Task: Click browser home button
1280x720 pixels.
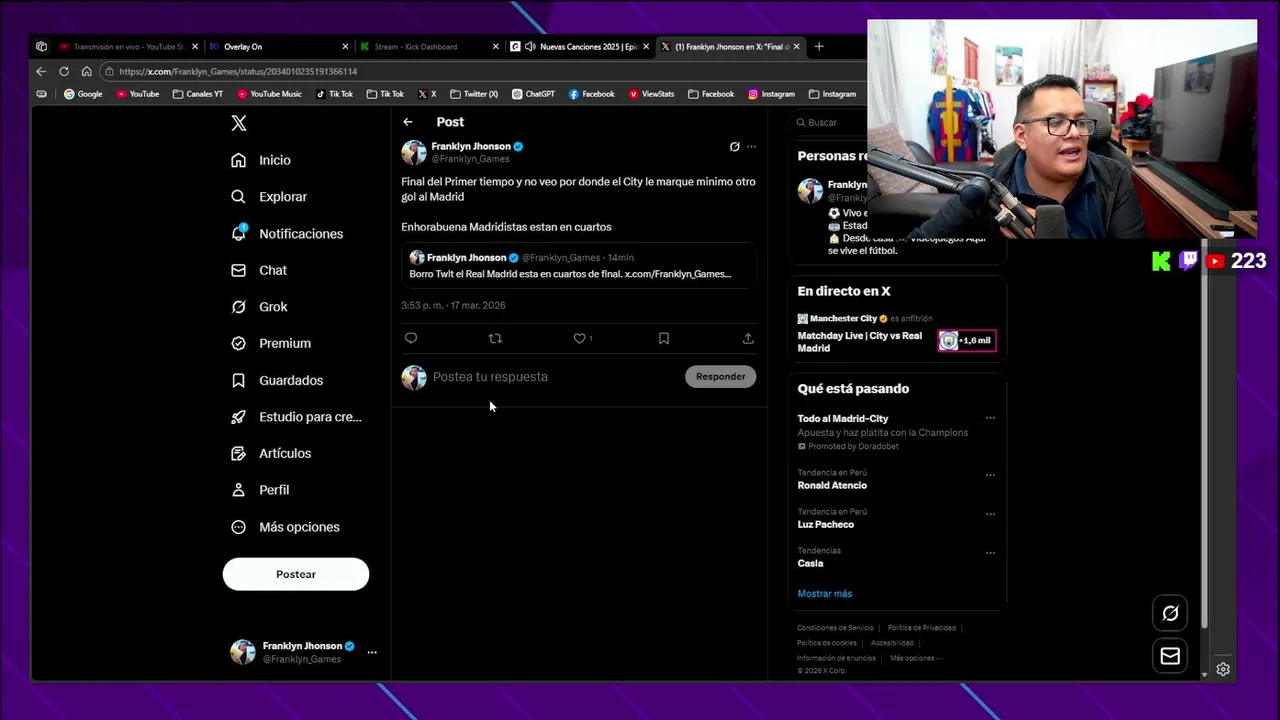Action: click(x=87, y=71)
